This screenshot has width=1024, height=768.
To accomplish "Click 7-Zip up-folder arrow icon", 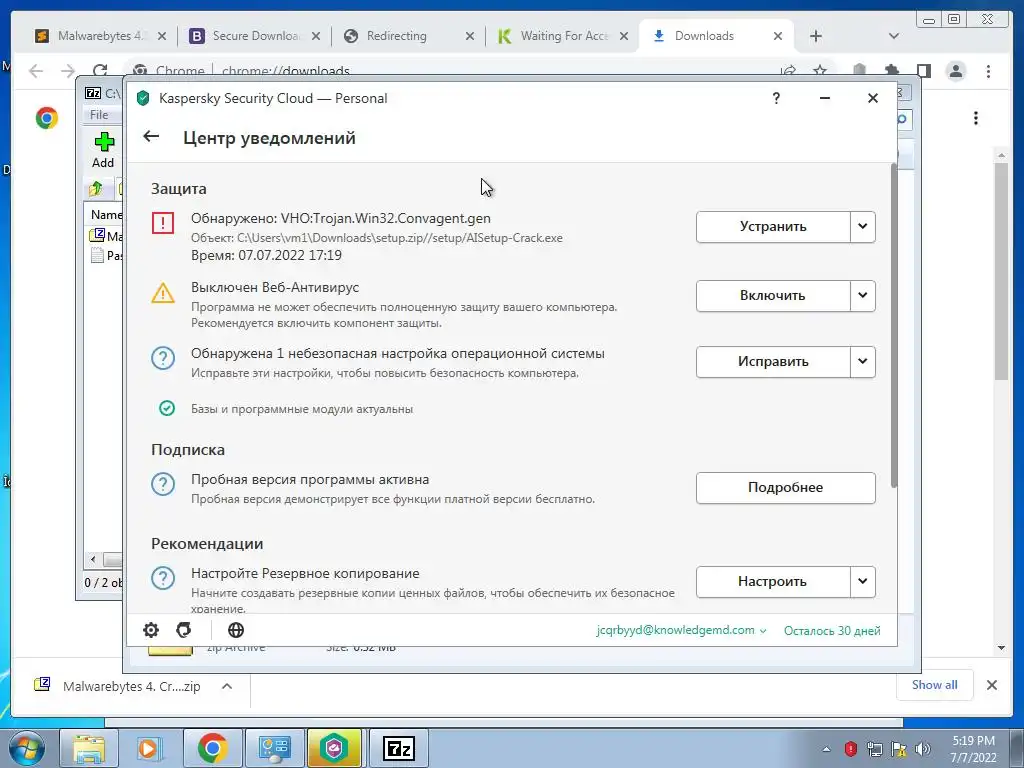I will (96, 189).
